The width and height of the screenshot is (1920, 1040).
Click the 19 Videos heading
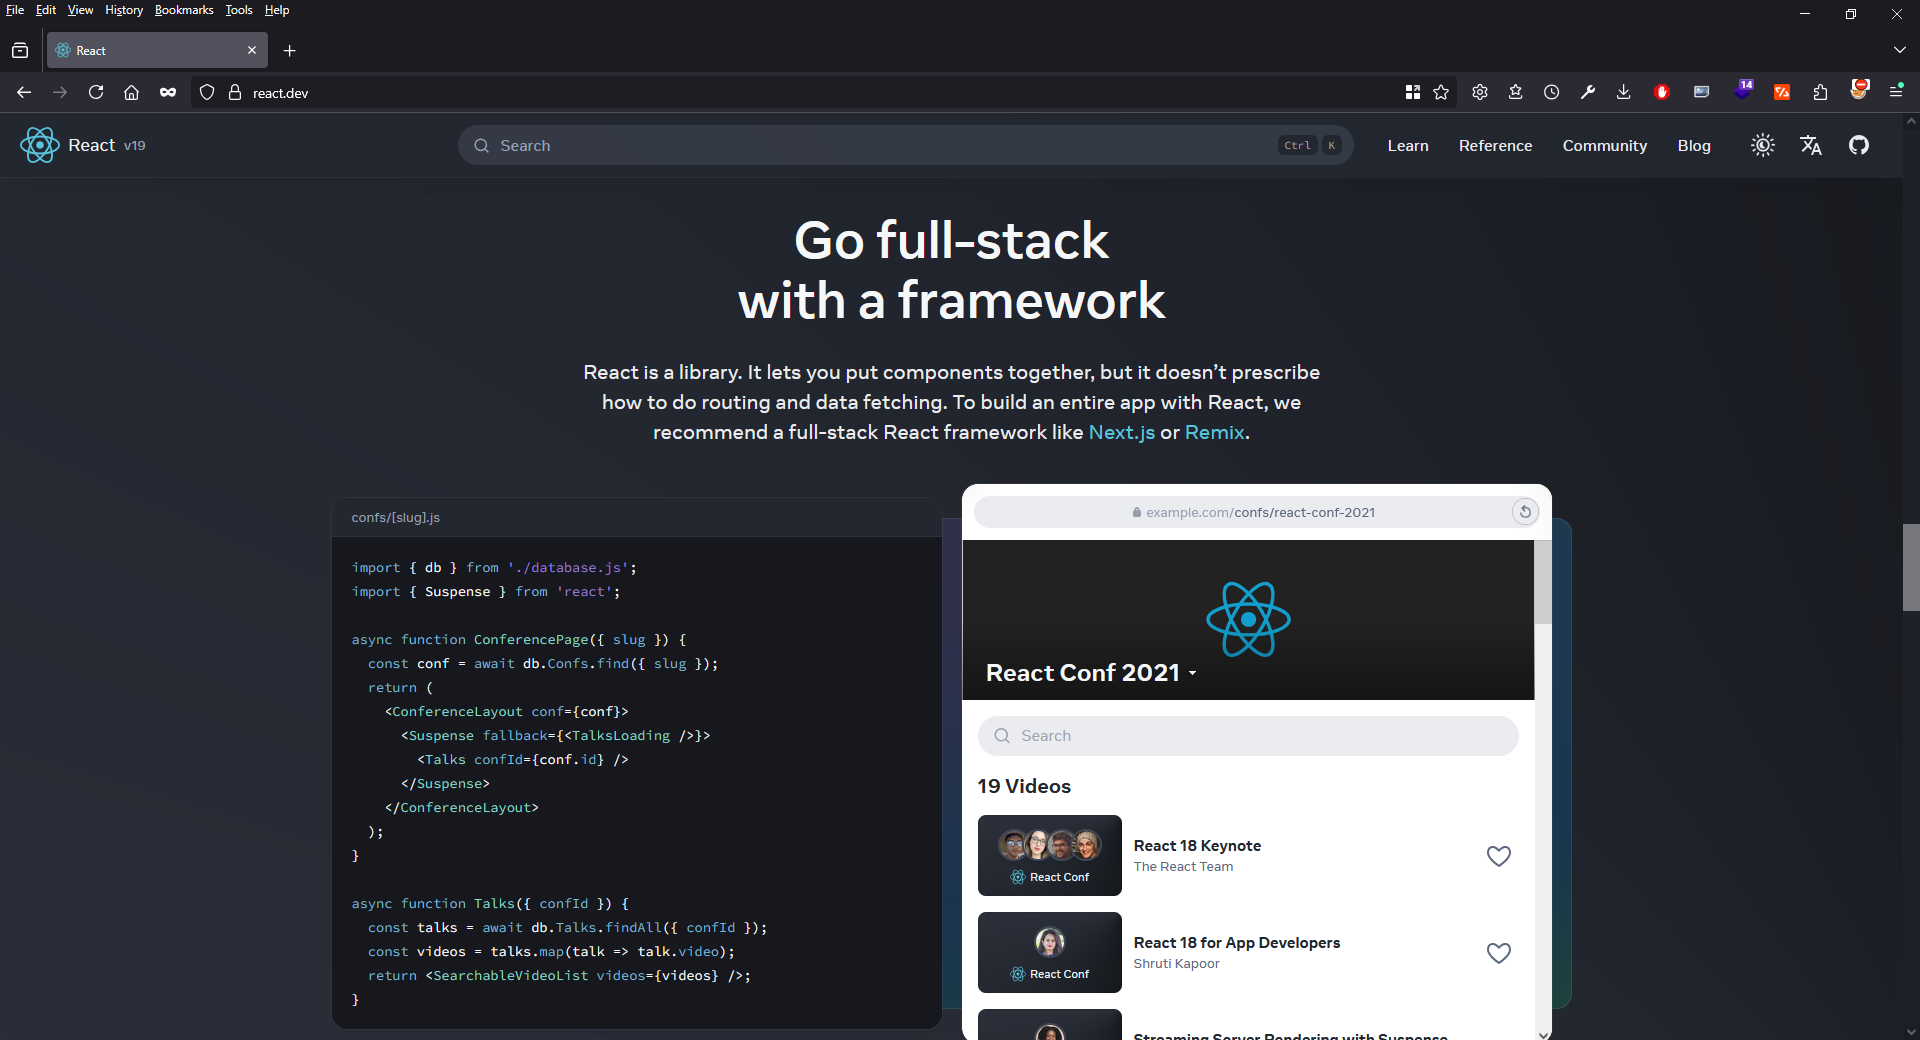[1024, 786]
